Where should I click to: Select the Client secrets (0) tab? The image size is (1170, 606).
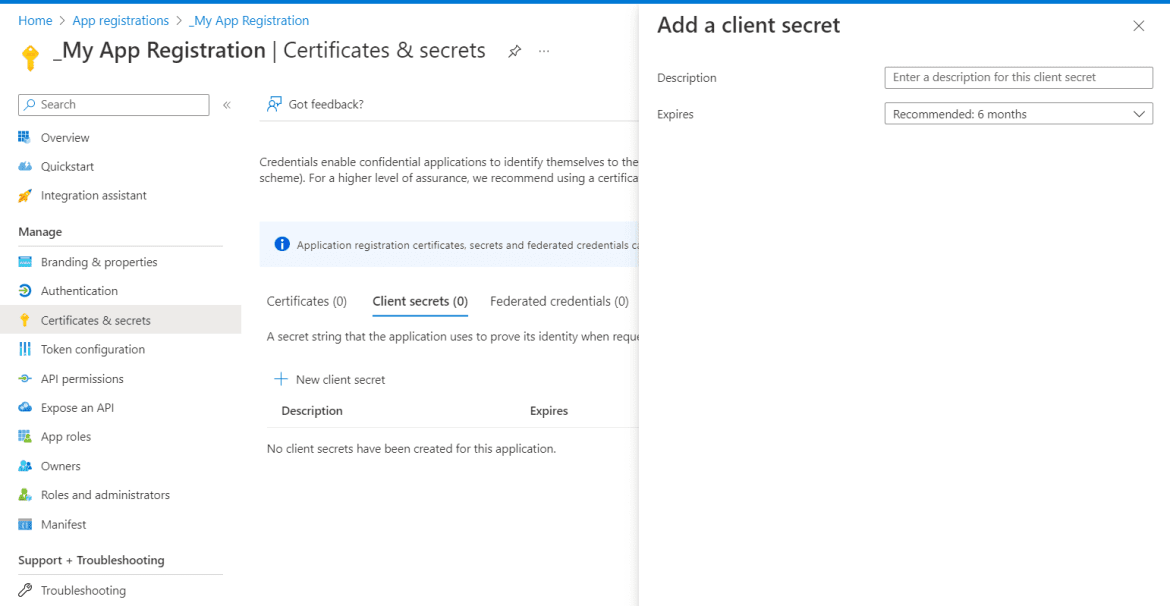pos(420,302)
